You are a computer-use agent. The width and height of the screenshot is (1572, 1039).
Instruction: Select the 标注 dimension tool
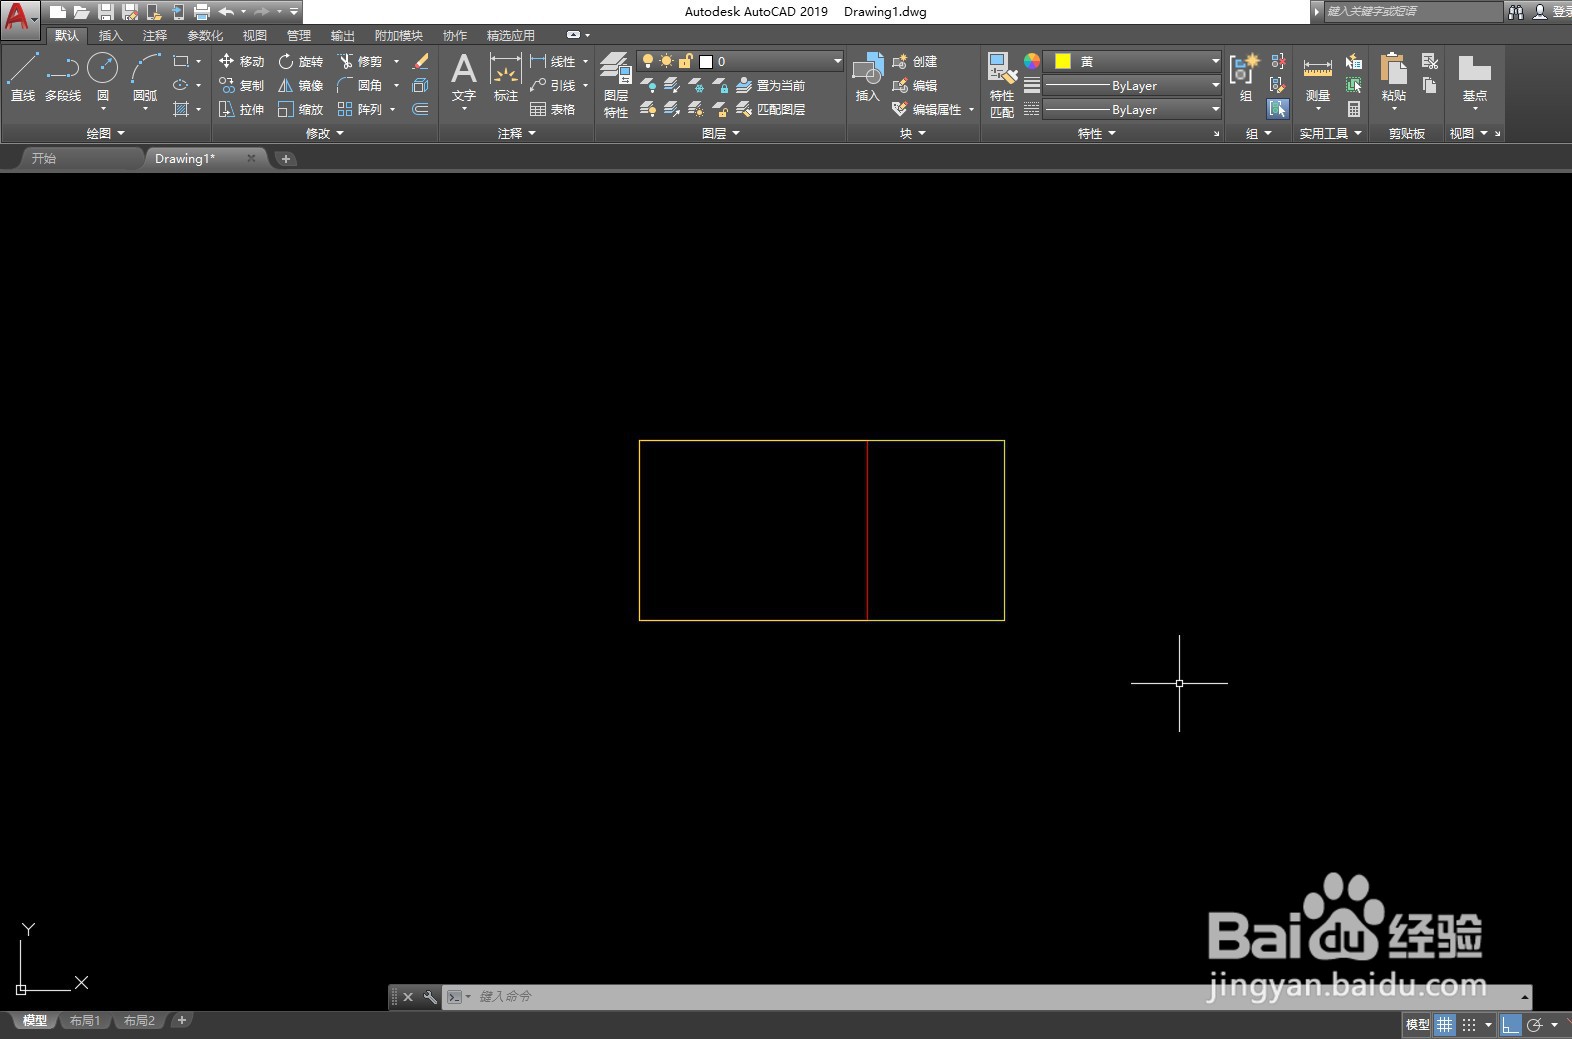[x=506, y=78]
